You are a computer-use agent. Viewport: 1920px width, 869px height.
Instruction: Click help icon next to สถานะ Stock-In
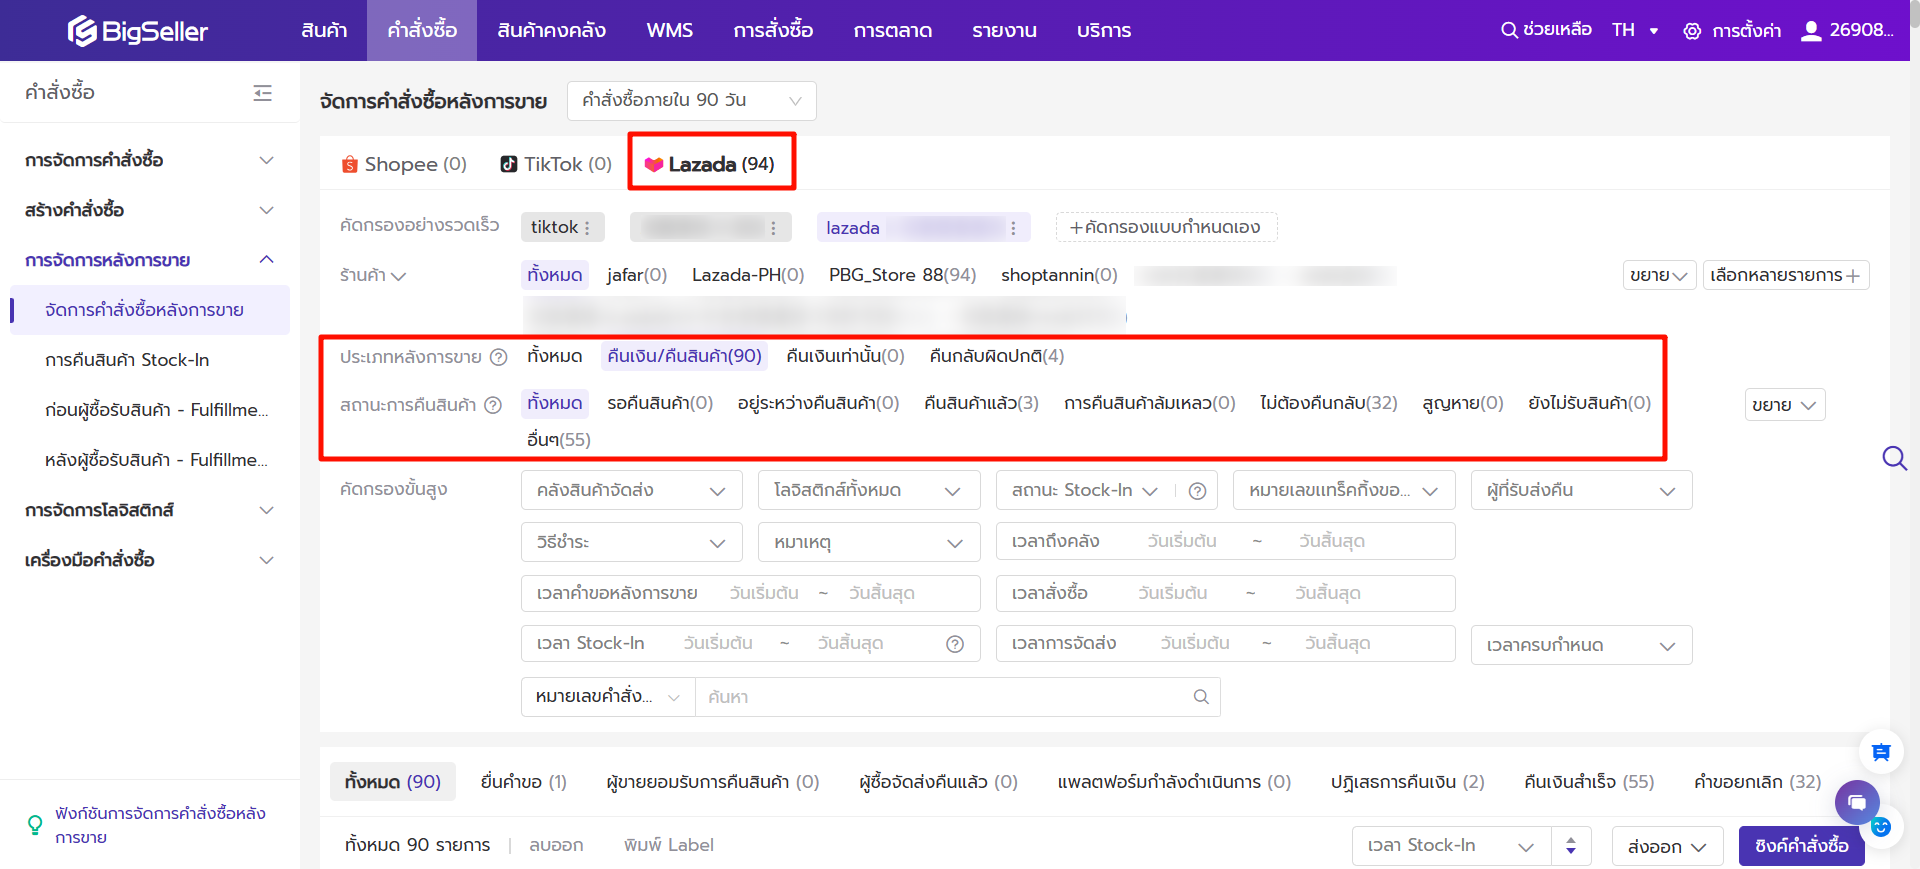1197,491
